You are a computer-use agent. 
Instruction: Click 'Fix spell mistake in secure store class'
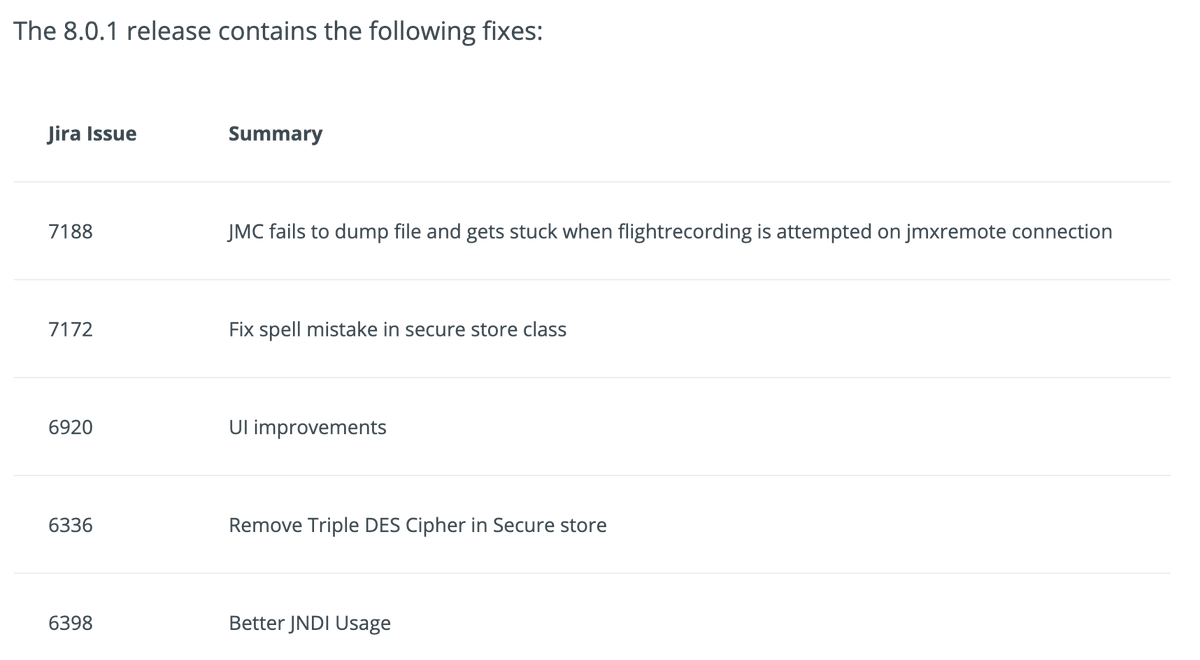[x=397, y=330]
